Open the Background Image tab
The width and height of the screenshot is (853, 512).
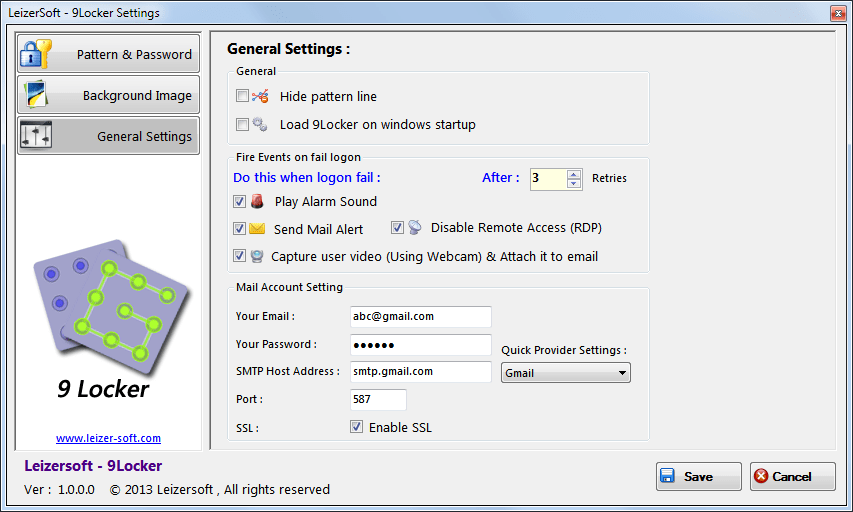click(x=108, y=95)
